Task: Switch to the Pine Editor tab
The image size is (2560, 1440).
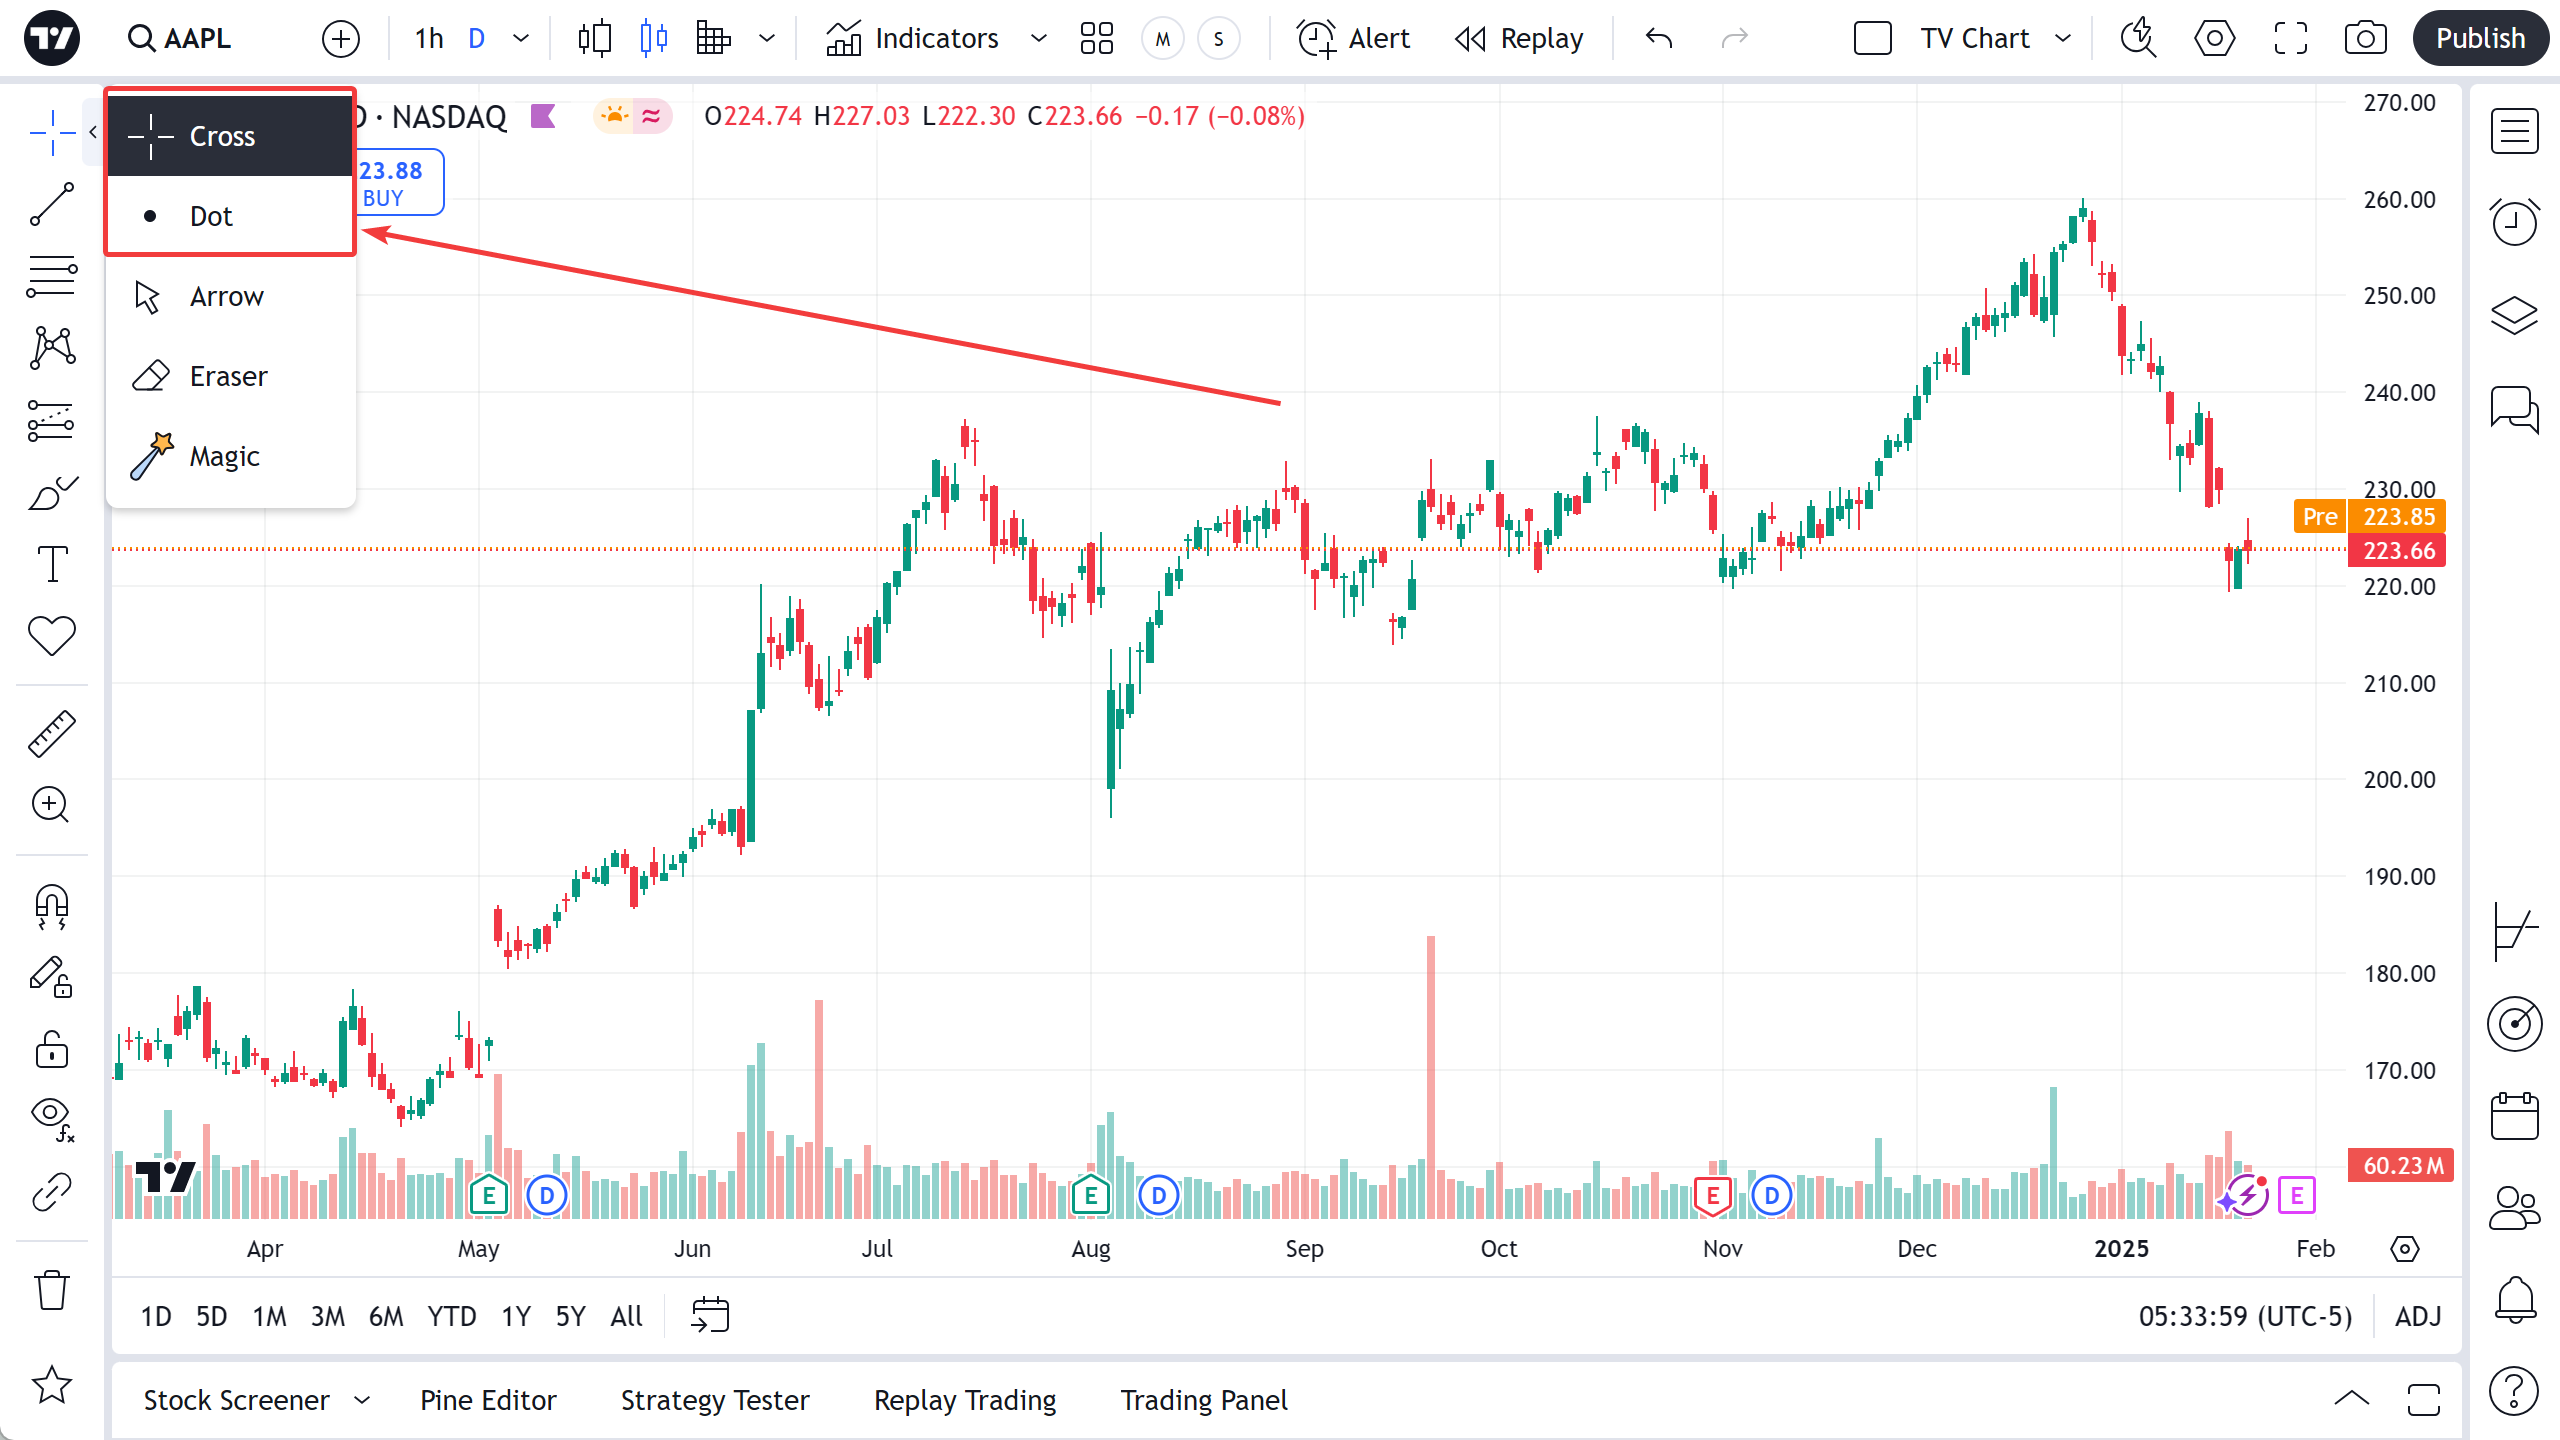Action: click(488, 1400)
